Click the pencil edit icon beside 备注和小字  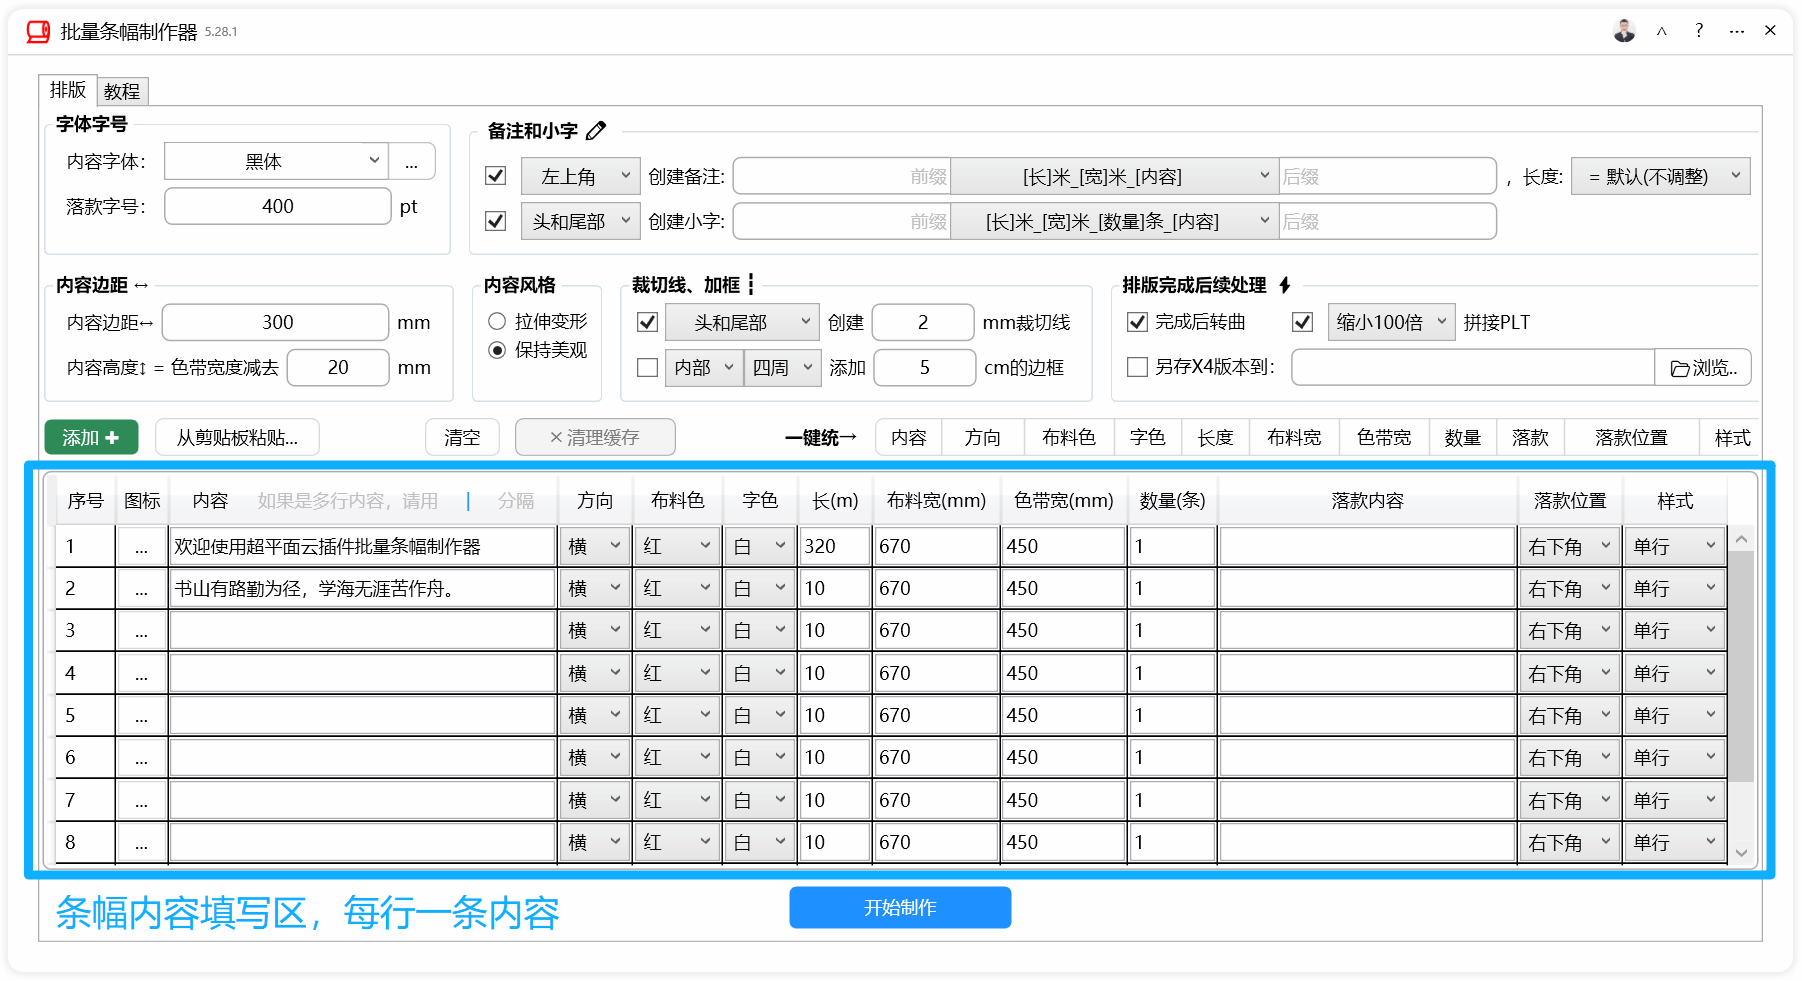(596, 131)
